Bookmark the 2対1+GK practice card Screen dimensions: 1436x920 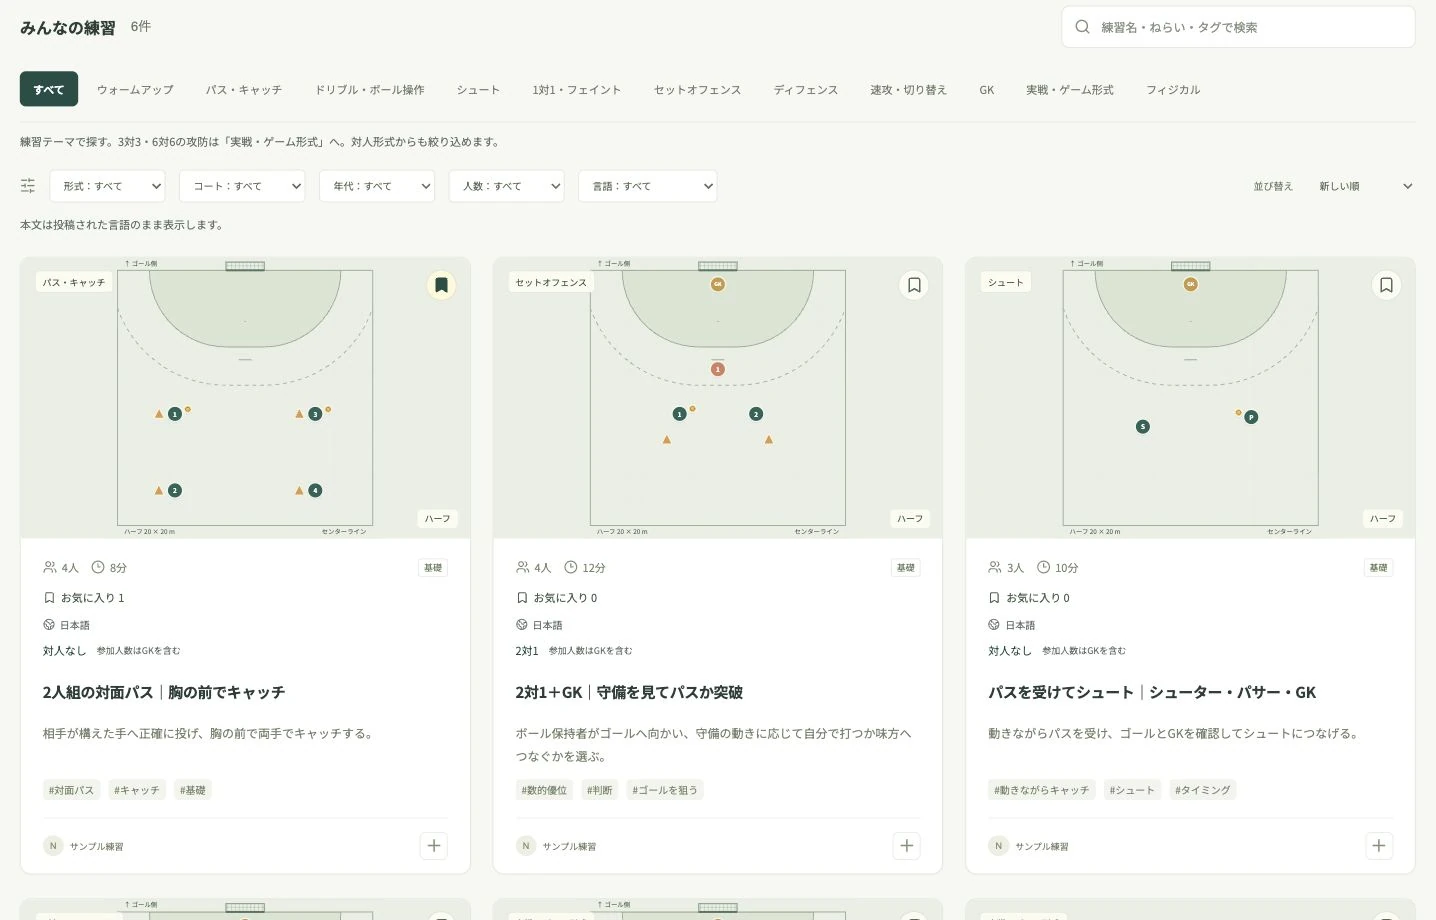coord(914,285)
